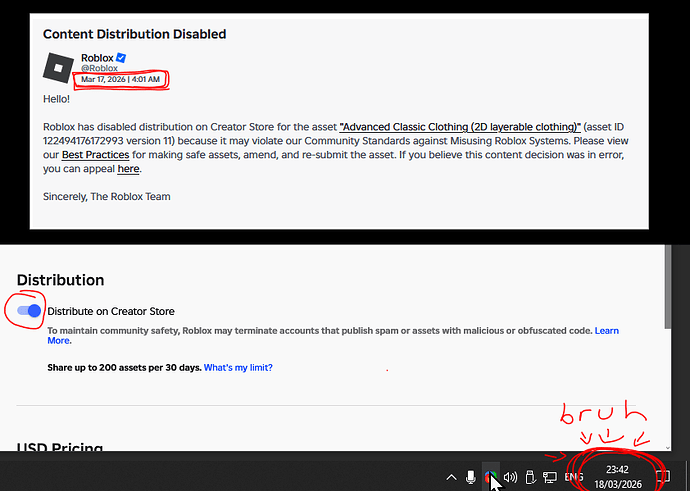Click the Mar 17, 2026 | 4:01 AM timestamp
Image resolution: width=690 pixels, height=491 pixels.
[x=120, y=79]
